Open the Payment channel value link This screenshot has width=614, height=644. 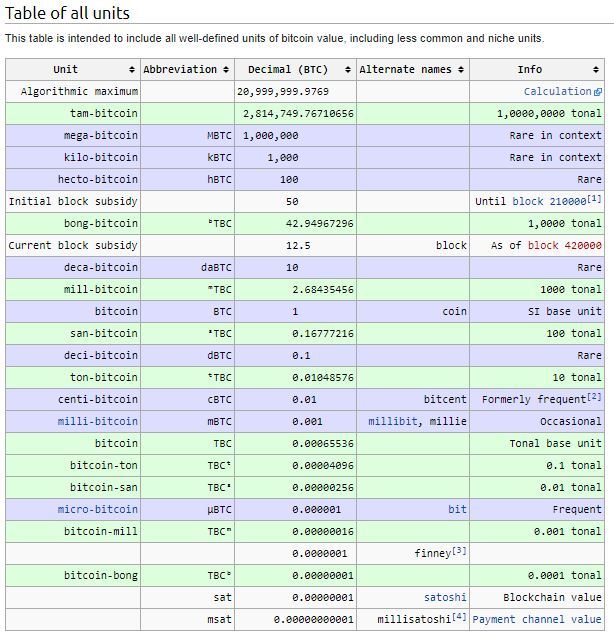pos(537,619)
